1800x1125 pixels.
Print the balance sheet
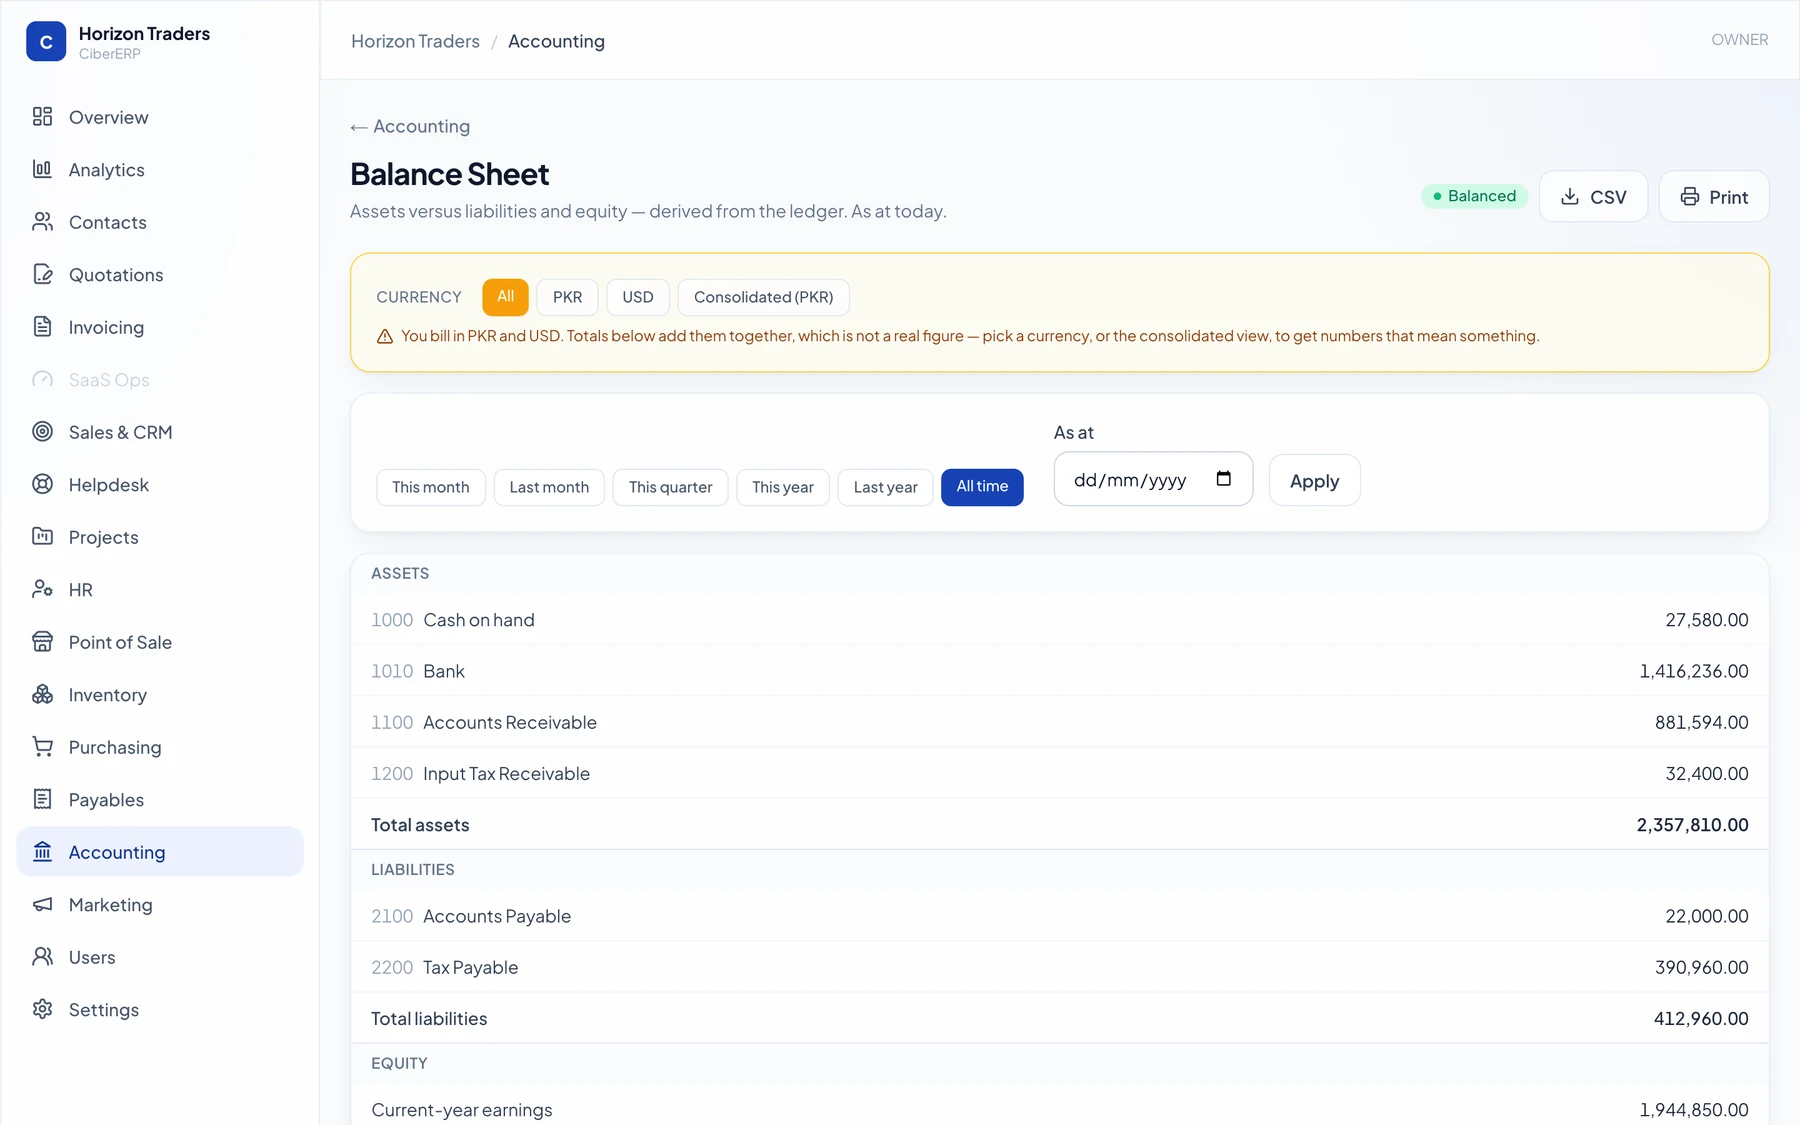tap(1714, 197)
